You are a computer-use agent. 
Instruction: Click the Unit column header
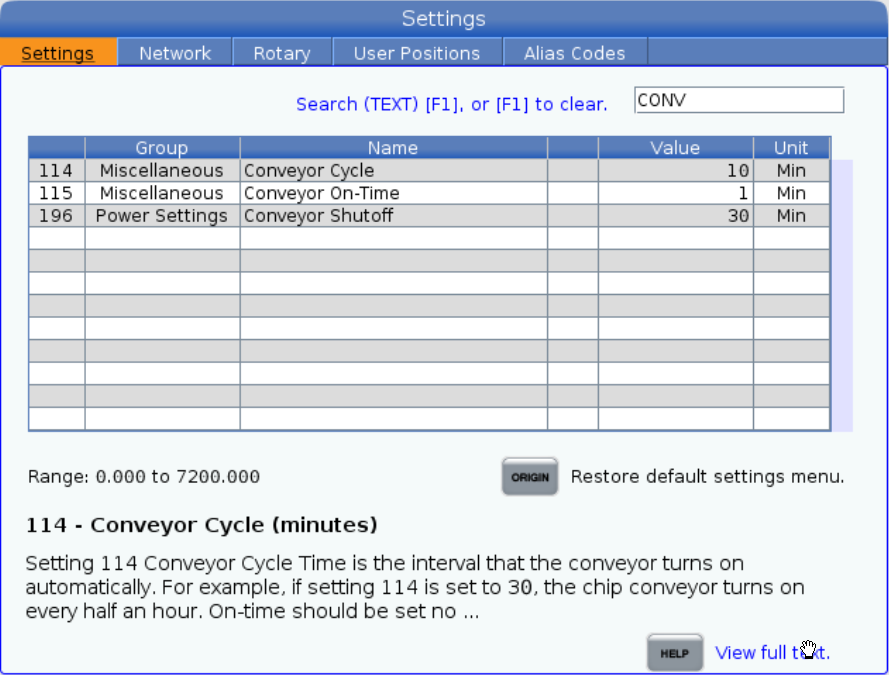point(791,148)
